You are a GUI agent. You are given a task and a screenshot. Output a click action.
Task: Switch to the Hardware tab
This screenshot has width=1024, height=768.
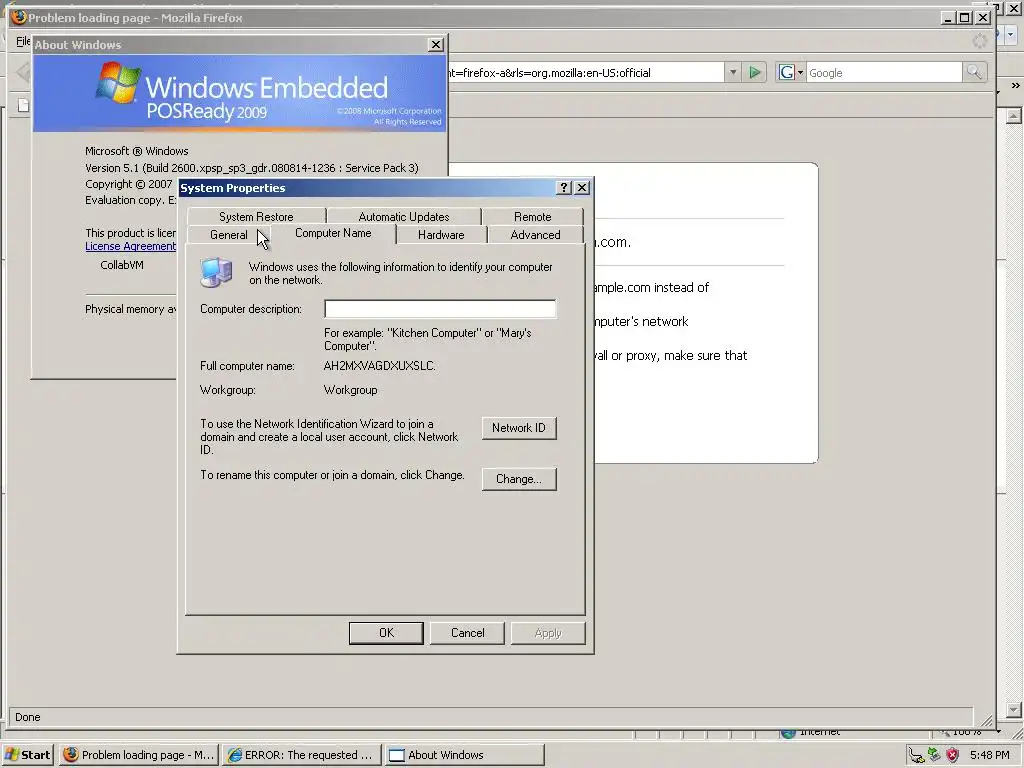441,234
